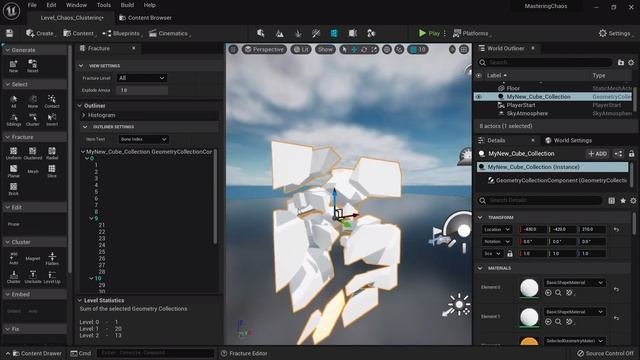Use the Select Invert tool
The image size is (640, 360).
point(52,119)
